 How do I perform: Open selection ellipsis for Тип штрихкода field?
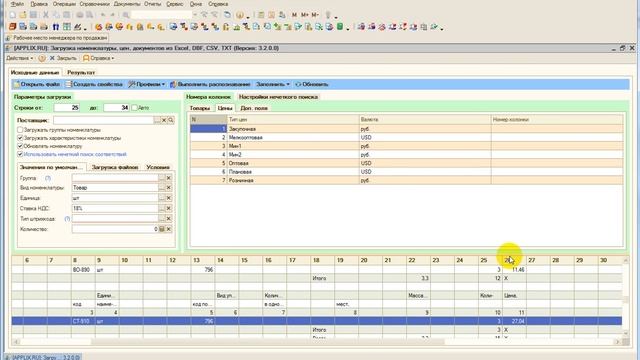click(162, 219)
